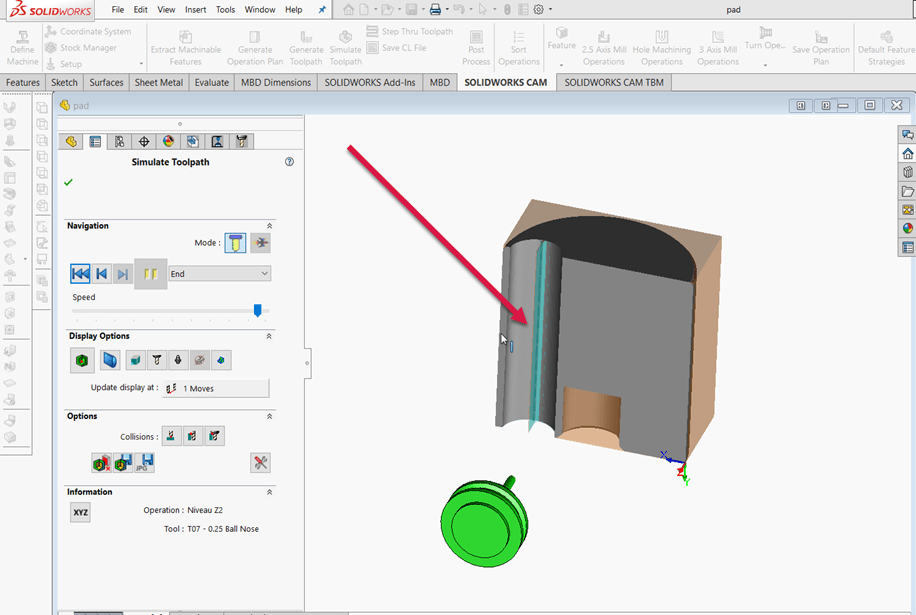Select the Turbo simulation mode button
Viewport: 916px width, 615px height.
point(261,243)
